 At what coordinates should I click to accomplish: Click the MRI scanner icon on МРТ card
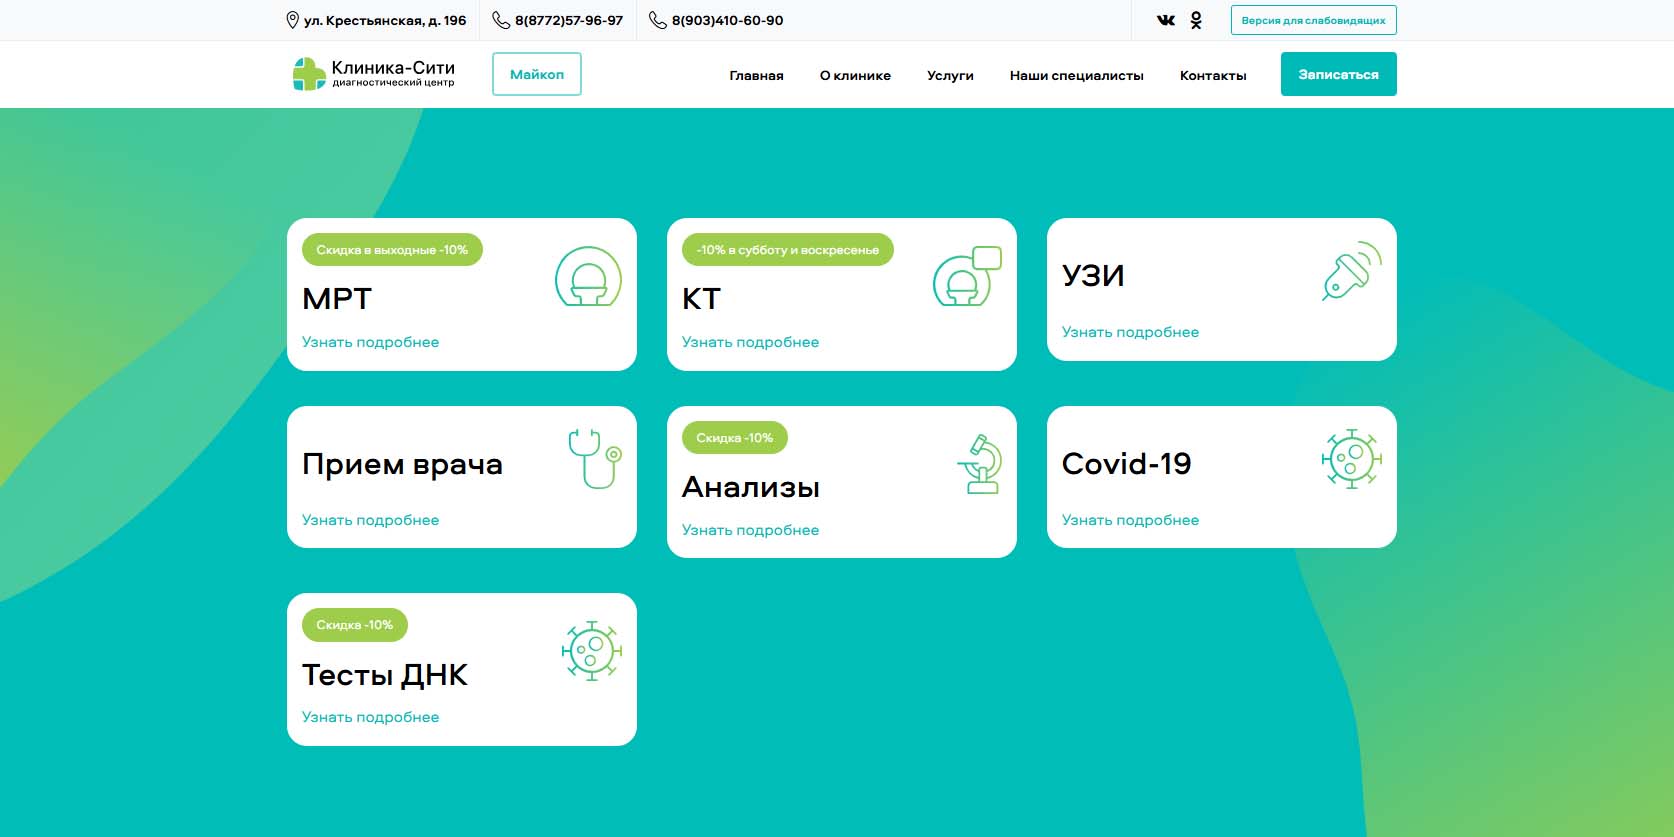coord(588,277)
